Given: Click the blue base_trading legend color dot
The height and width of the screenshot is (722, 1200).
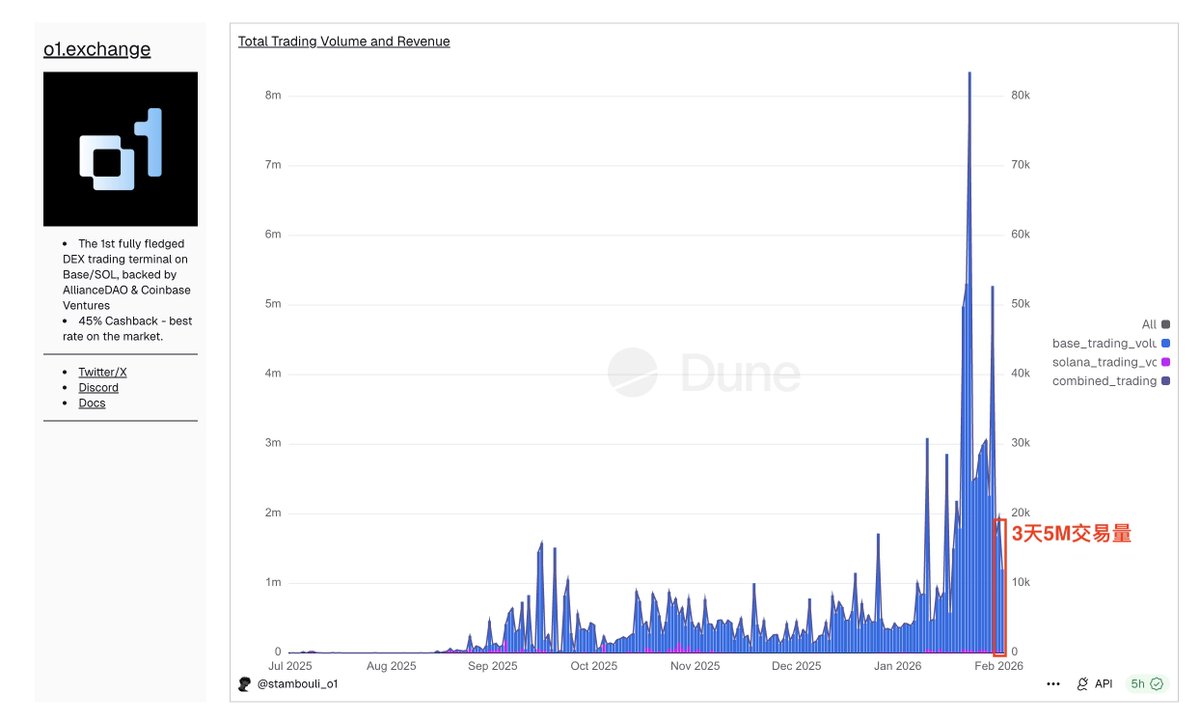Looking at the screenshot, I should (x=1165, y=343).
